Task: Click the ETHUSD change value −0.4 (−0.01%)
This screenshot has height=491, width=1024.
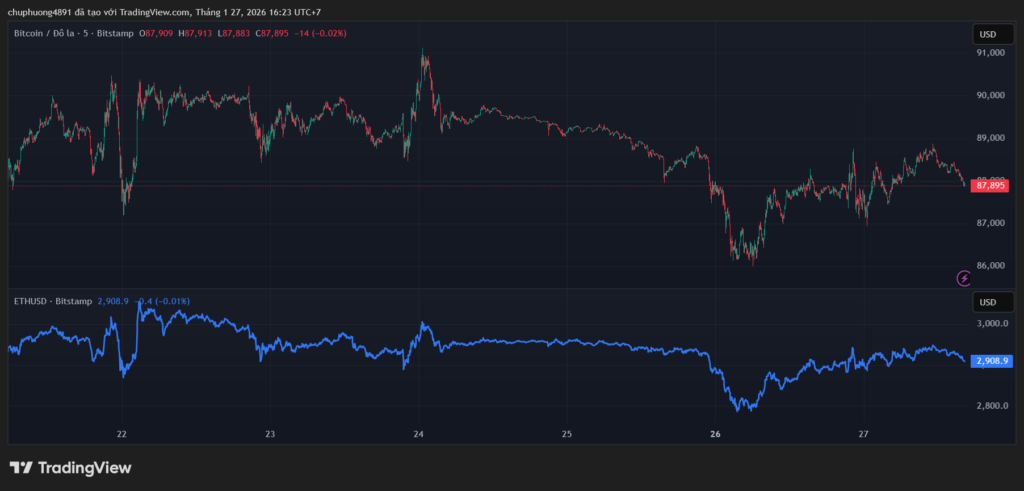Action: click(164, 301)
